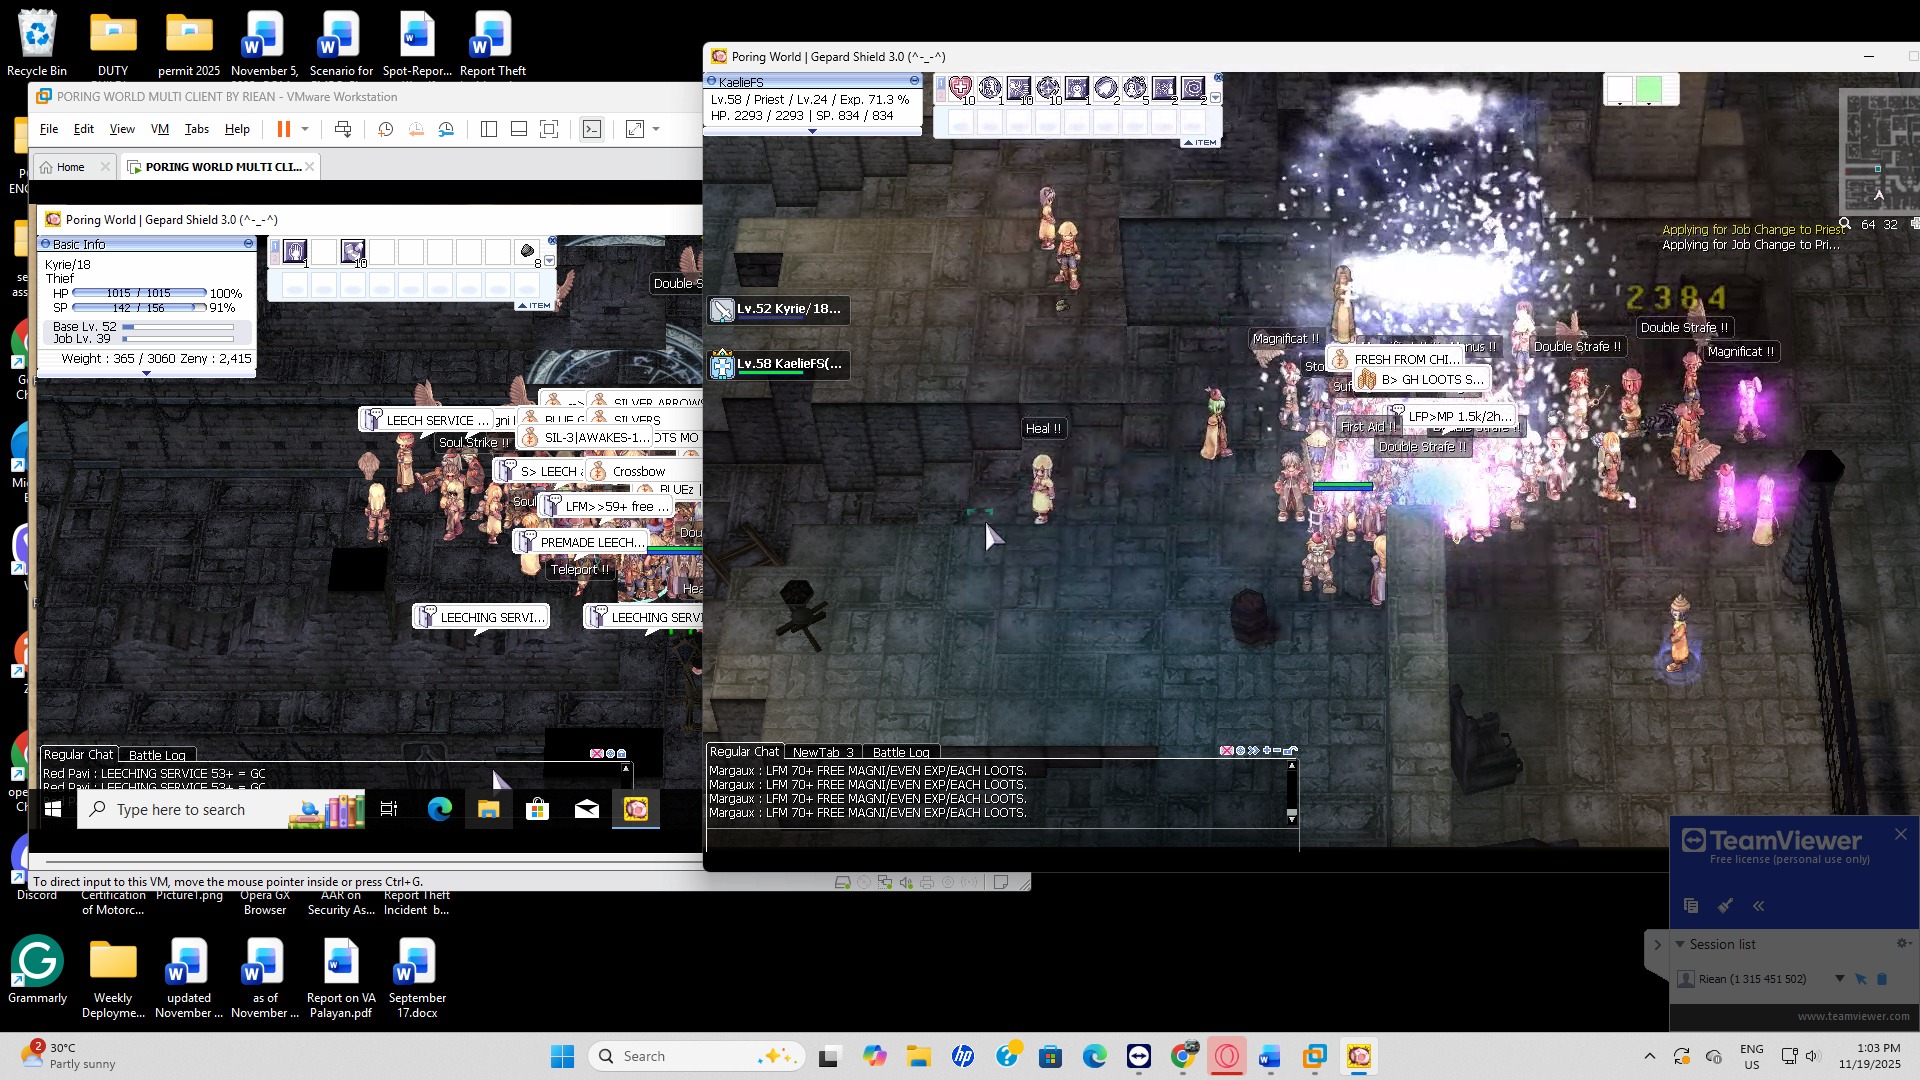The width and height of the screenshot is (1920, 1080).
Task: Click the stone item slot in Kyrie hotbar
Action: (x=527, y=252)
